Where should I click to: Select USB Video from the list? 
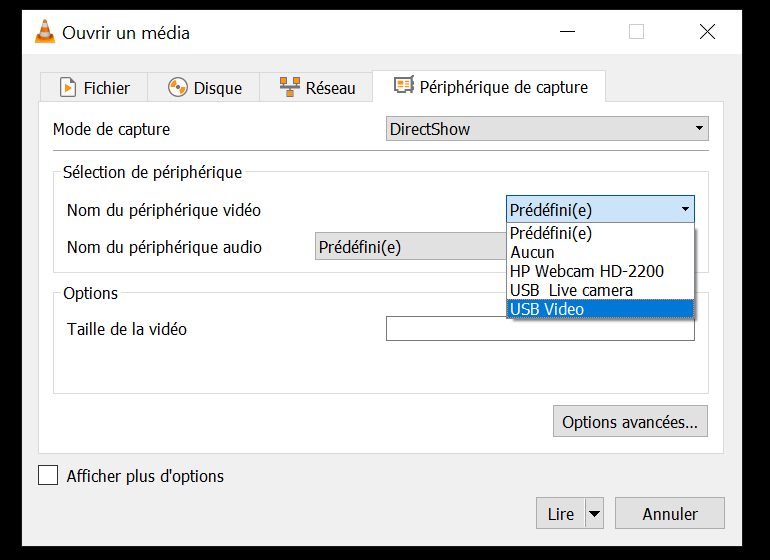(600, 309)
